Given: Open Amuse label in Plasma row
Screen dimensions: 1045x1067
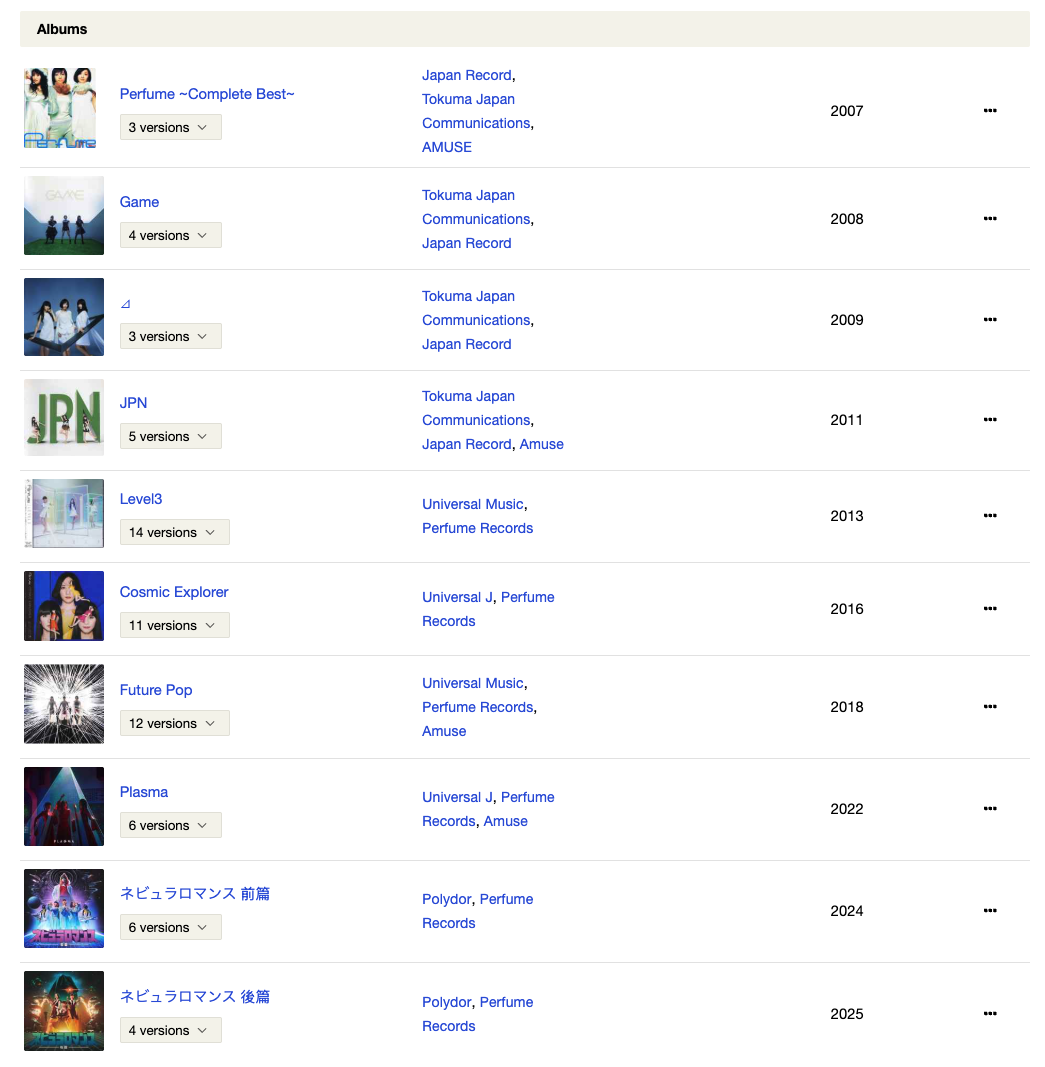Looking at the screenshot, I should point(505,821).
